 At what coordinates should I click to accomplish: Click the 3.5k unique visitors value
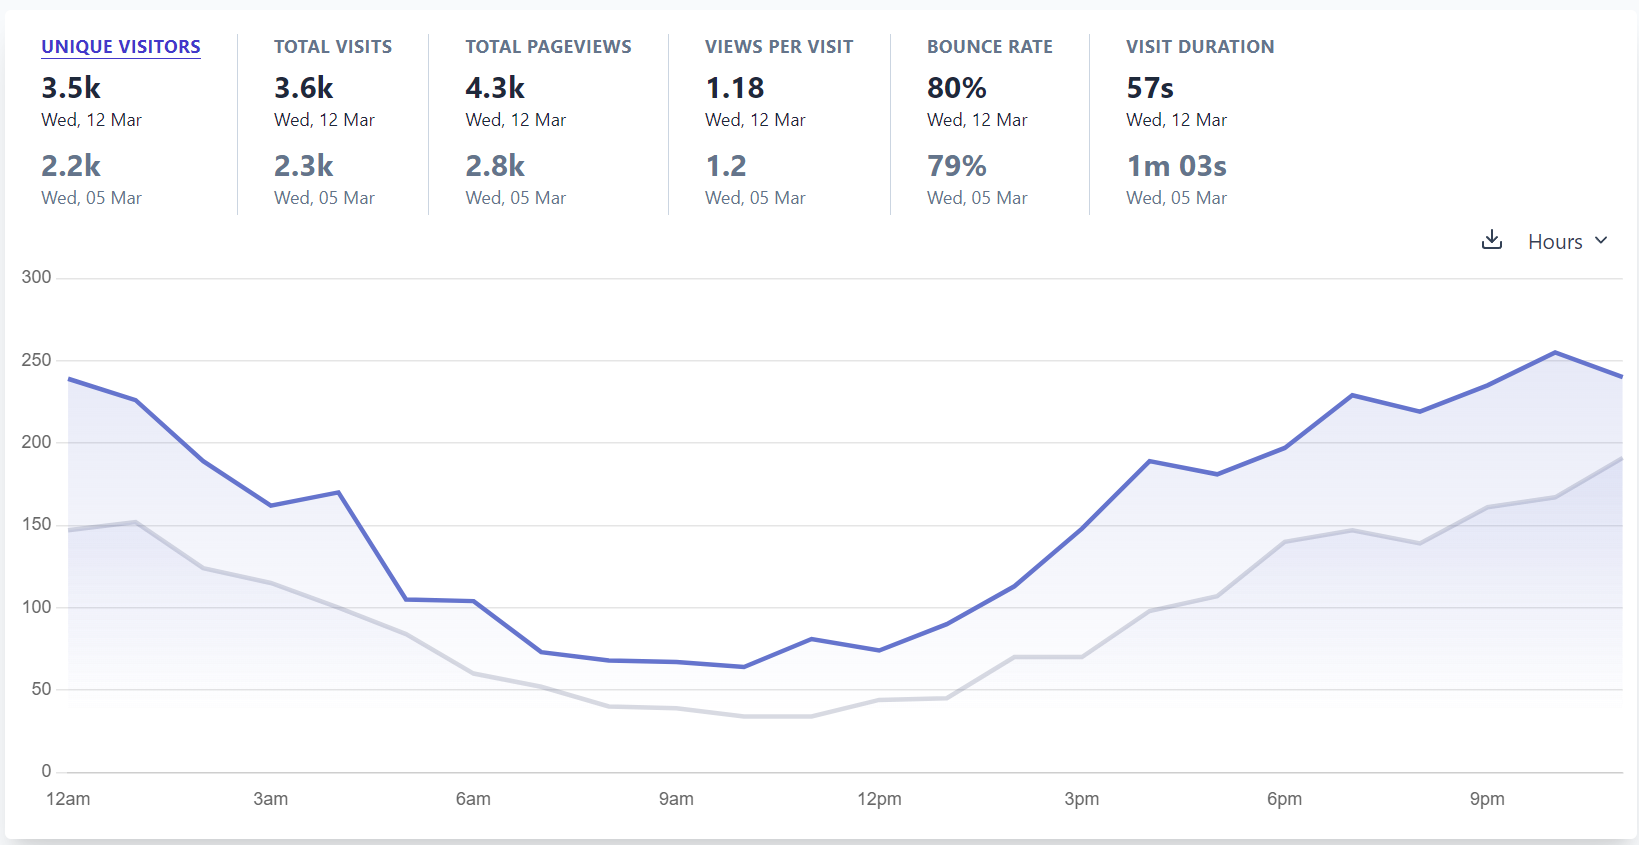(x=71, y=88)
